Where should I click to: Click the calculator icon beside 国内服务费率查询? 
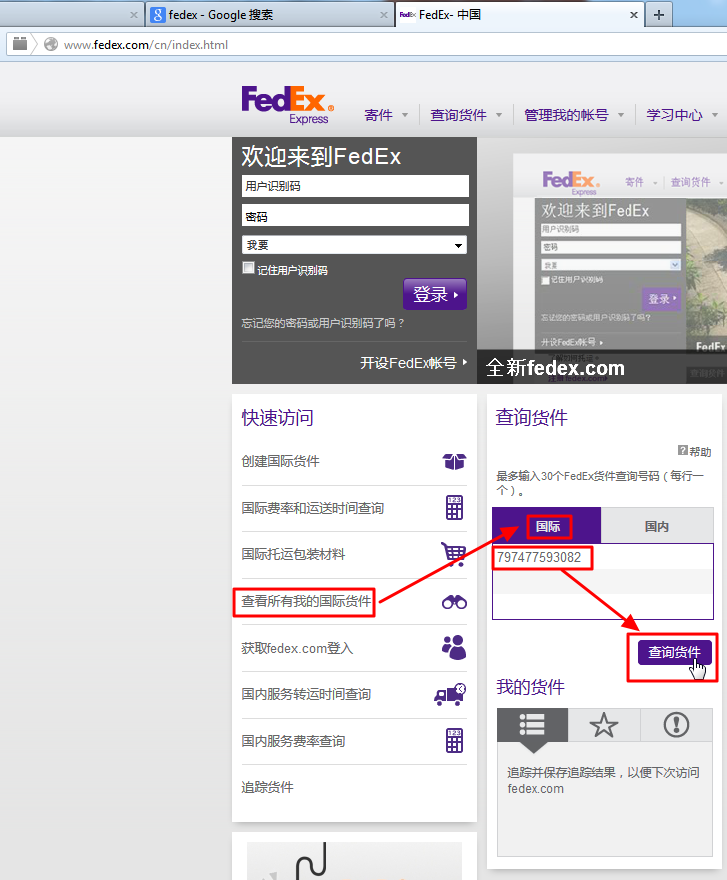click(x=454, y=741)
